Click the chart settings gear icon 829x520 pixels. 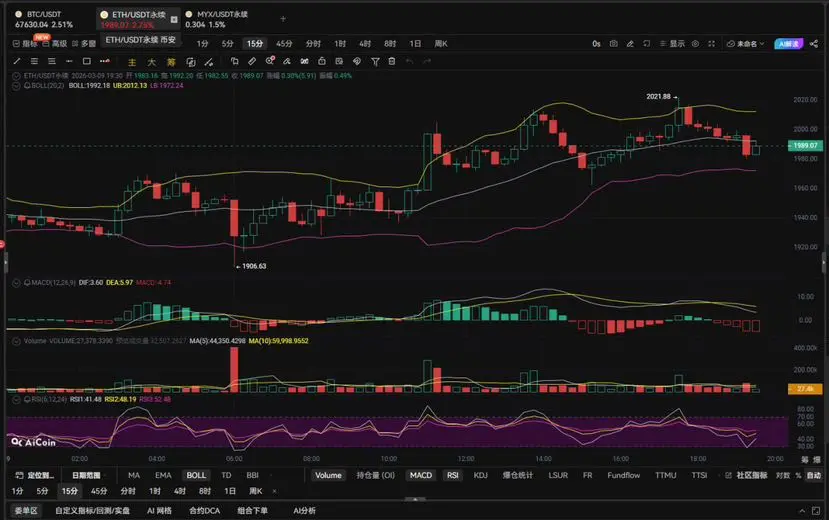[x=695, y=44]
